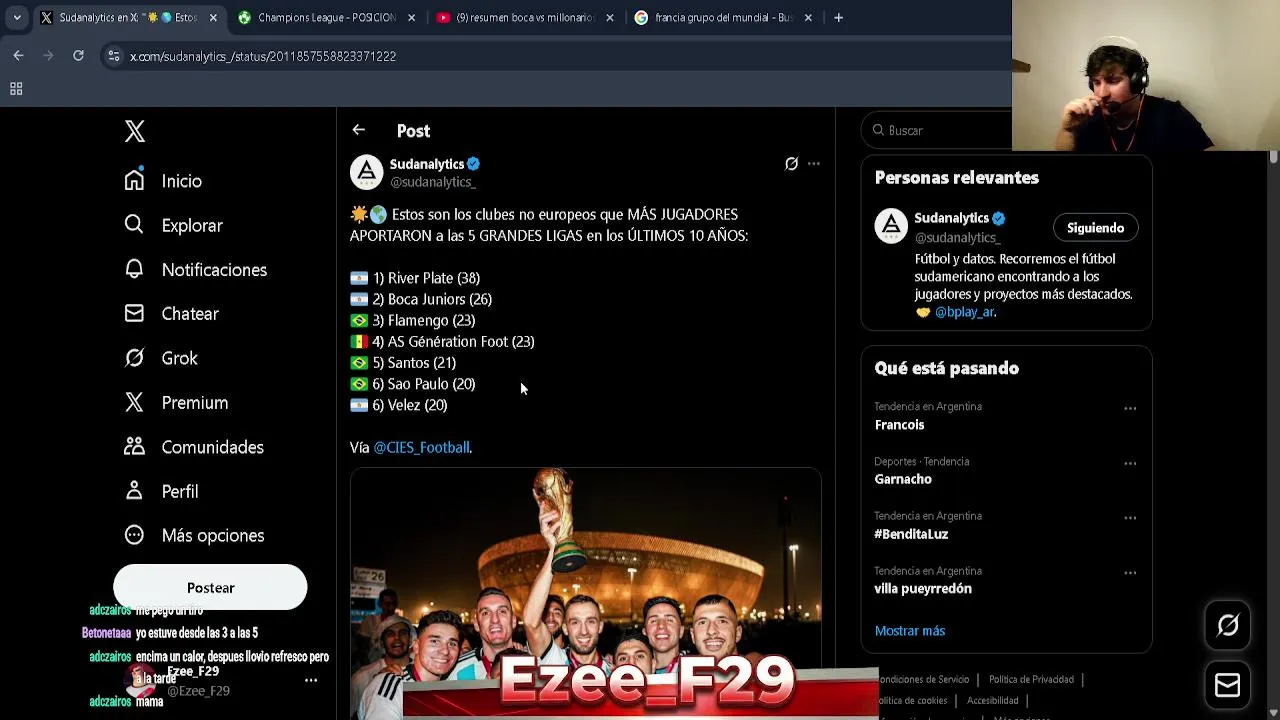Screen dimensions: 1280x720
Task: Open villa pueyrredón trend options menu
Action: [1130, 573]
